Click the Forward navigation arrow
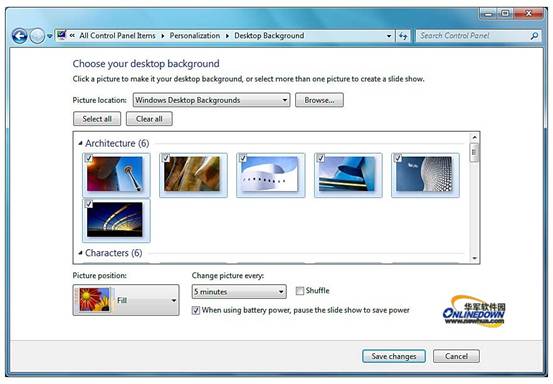The height and width of the screenshot is (384, 553). (x=37, y=36)
